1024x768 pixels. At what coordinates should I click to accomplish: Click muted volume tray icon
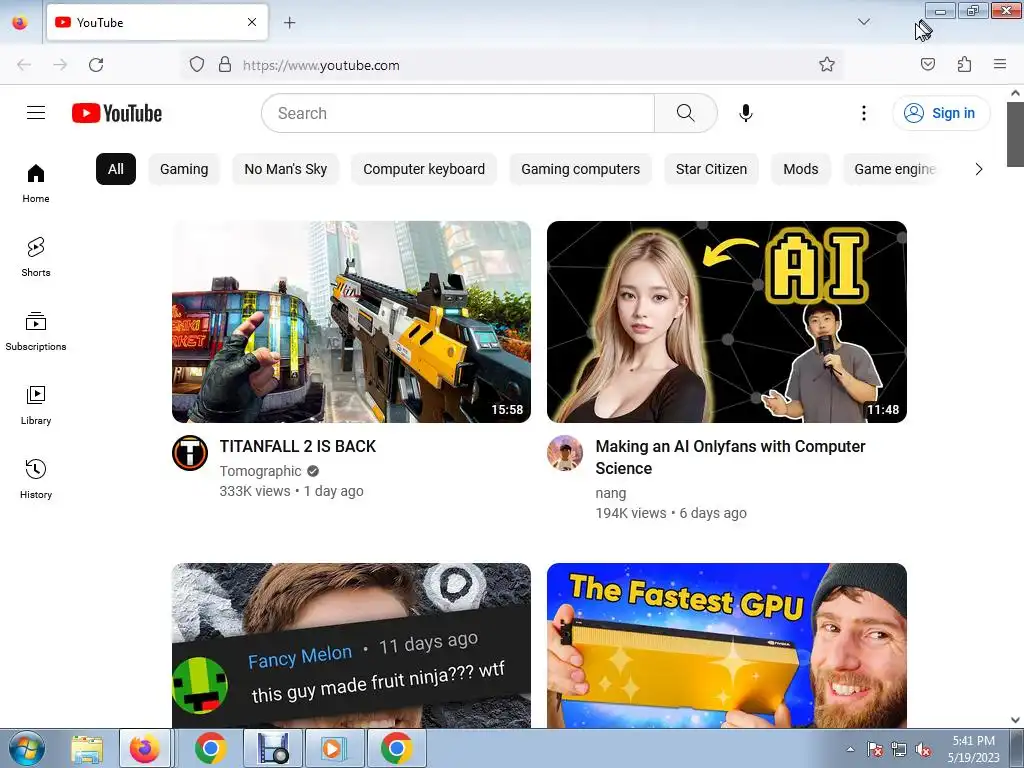[923, 749]
